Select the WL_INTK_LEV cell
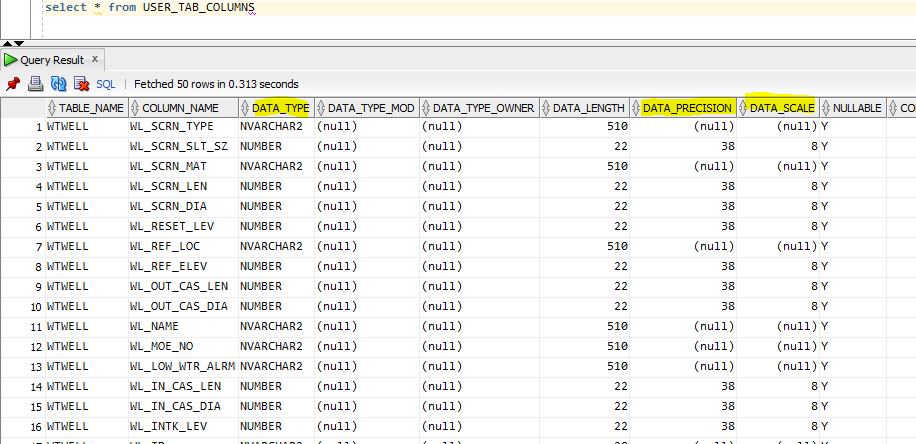Screen dimensions: 916x444 pos(183,426)
